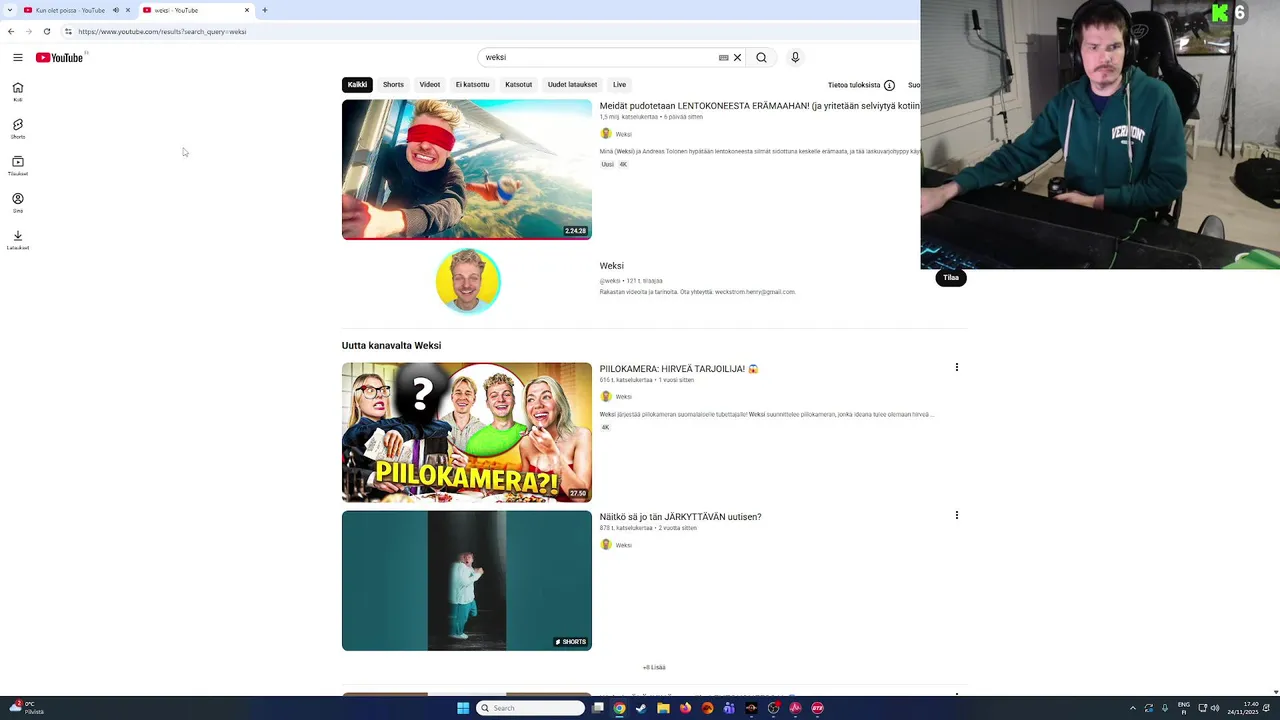
Task: Select the Live filter chip
Action: pyautogui.click(x=619, y=84)
